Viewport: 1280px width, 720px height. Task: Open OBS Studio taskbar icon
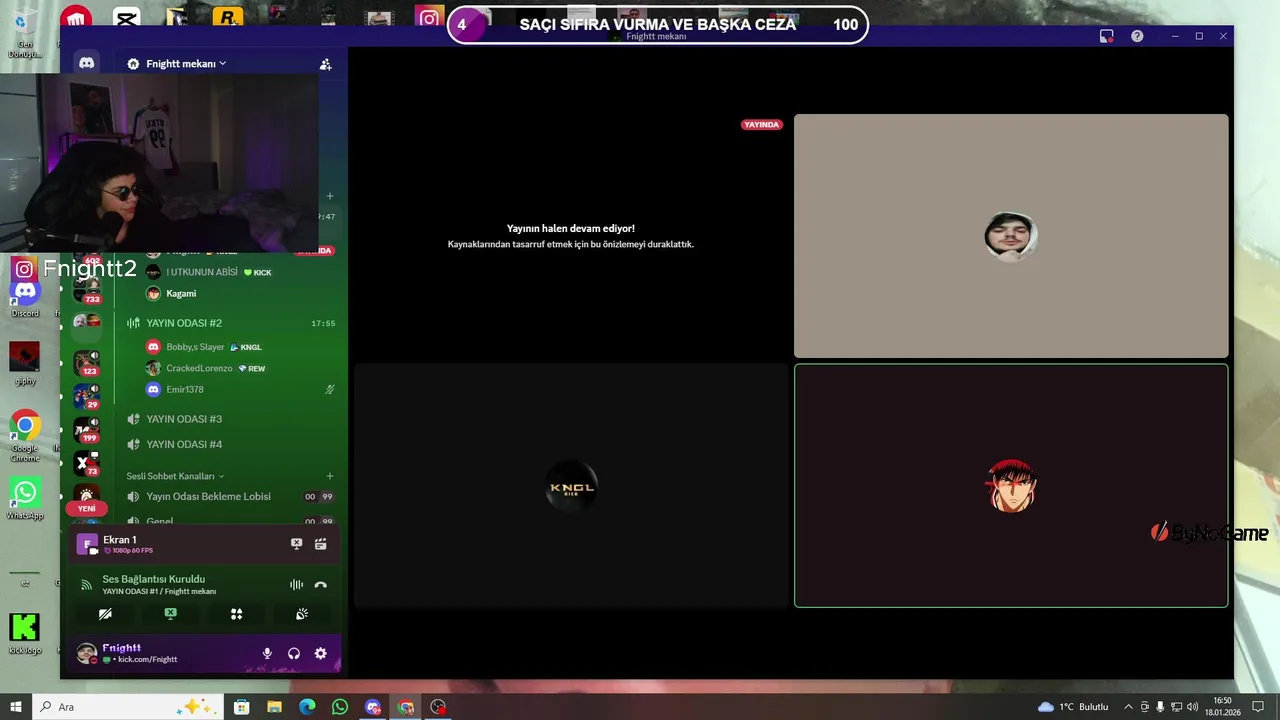click(x=438, y=707)
